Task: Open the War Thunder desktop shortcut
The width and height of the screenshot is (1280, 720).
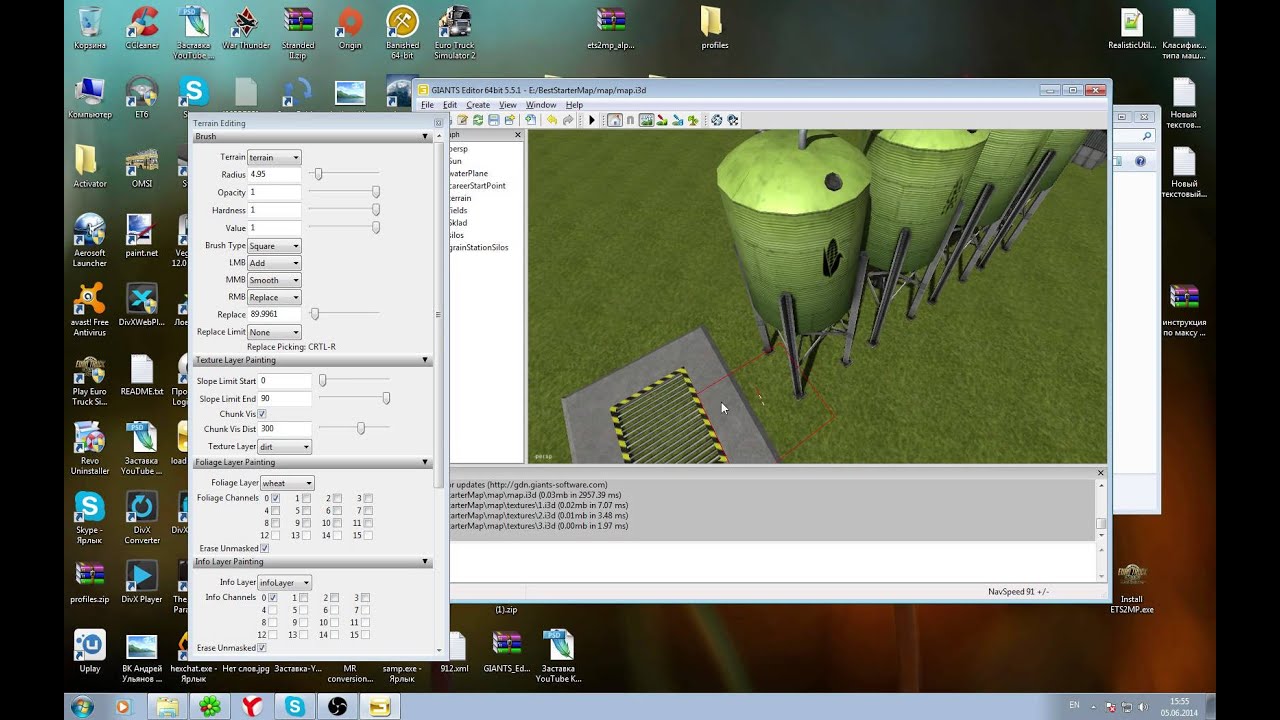Action: pos(245,28)
